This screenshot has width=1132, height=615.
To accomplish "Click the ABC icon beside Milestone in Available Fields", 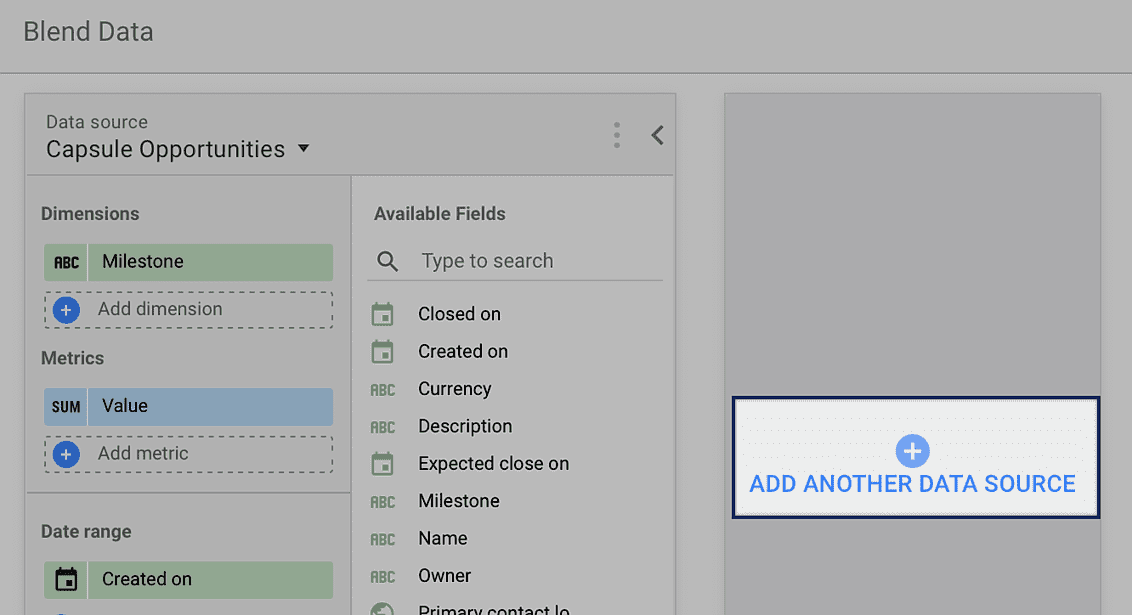I will pyautogui.click(x=383, y=502).
